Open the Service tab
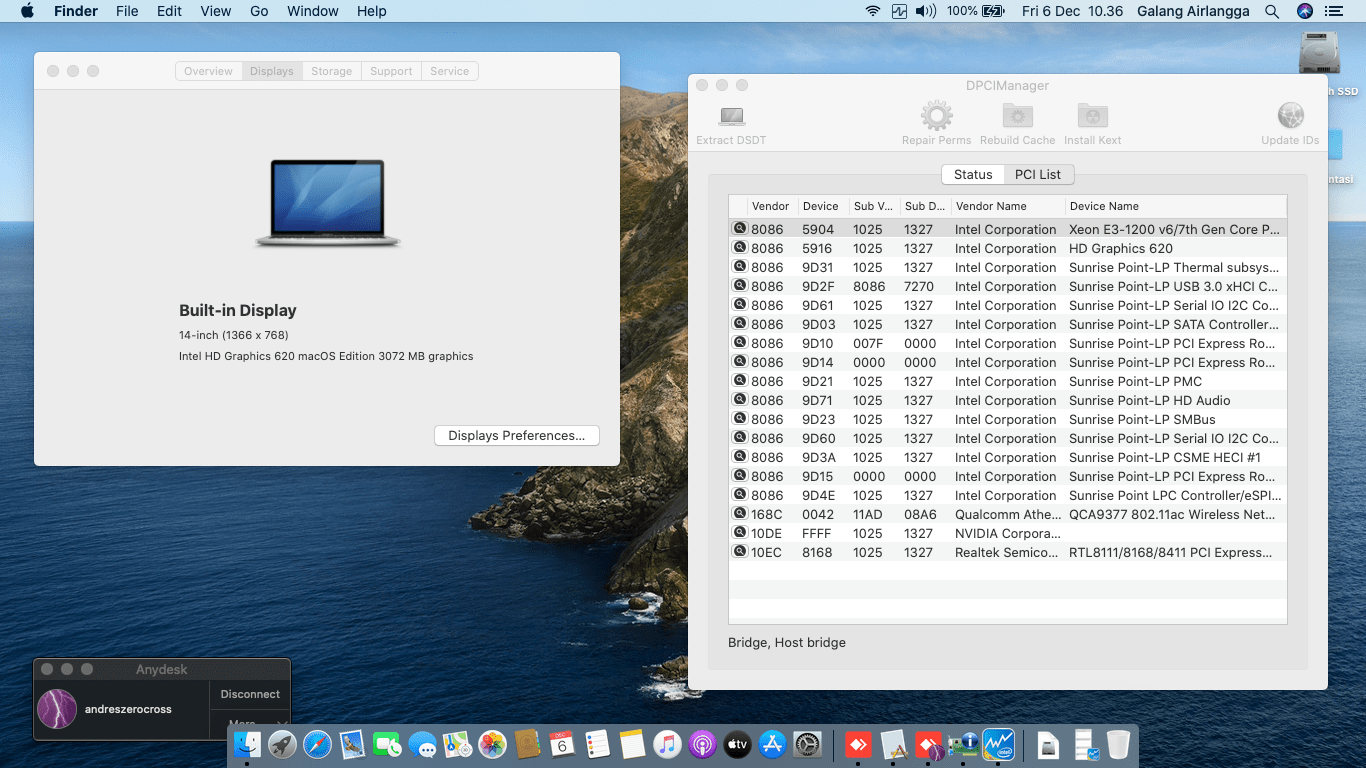1366x768 pixels. pyautogui.click(x=449, y=71)
